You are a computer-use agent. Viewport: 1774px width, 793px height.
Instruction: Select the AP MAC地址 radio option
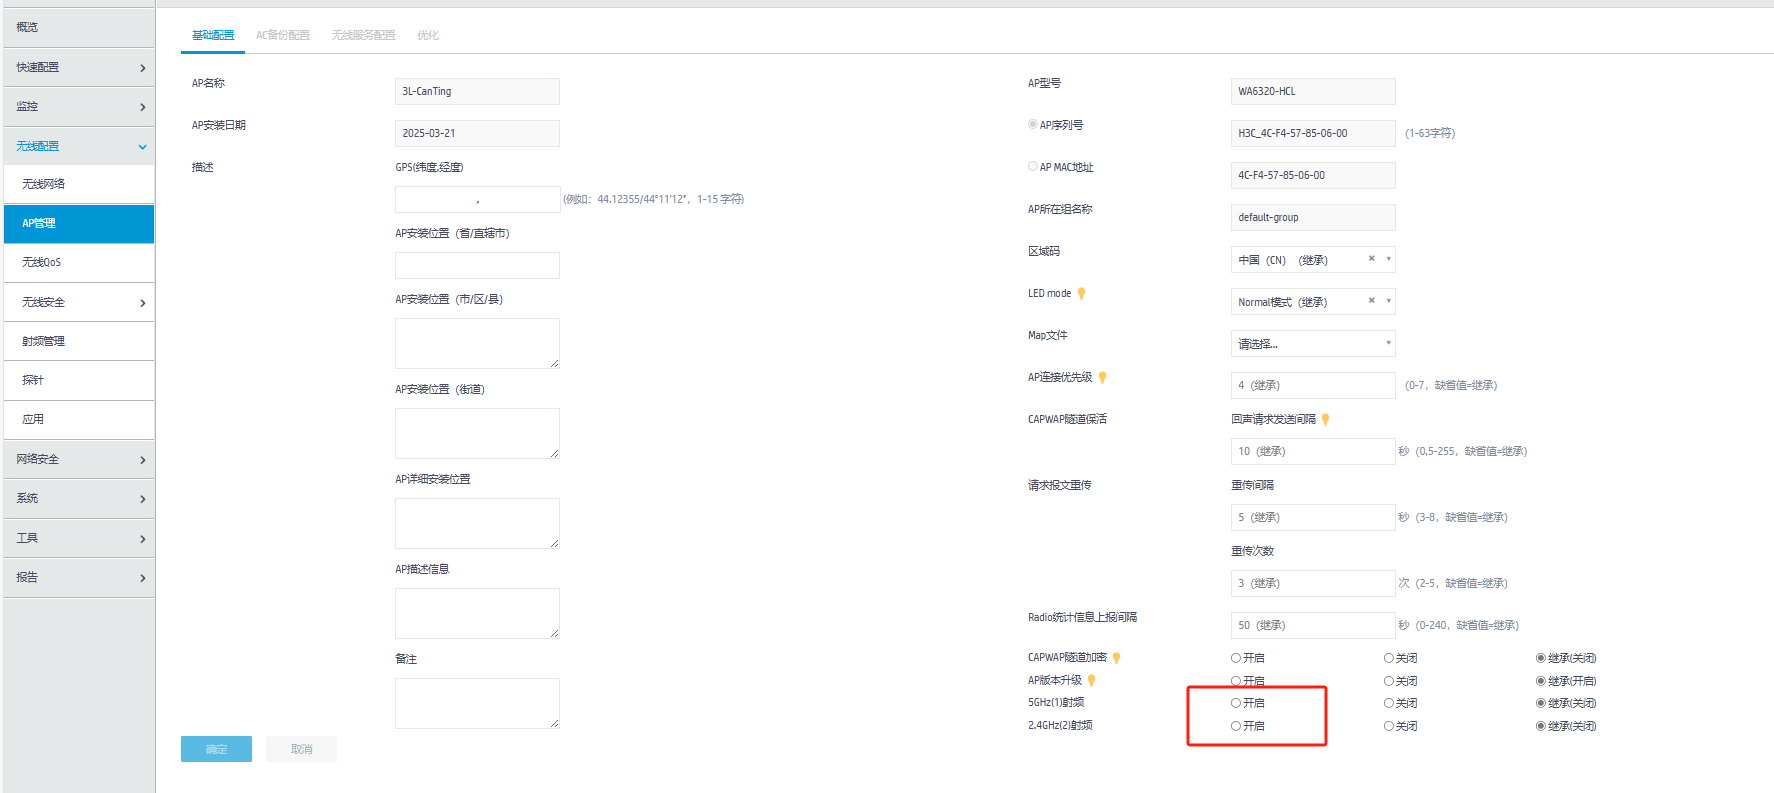coord(1033,167)
